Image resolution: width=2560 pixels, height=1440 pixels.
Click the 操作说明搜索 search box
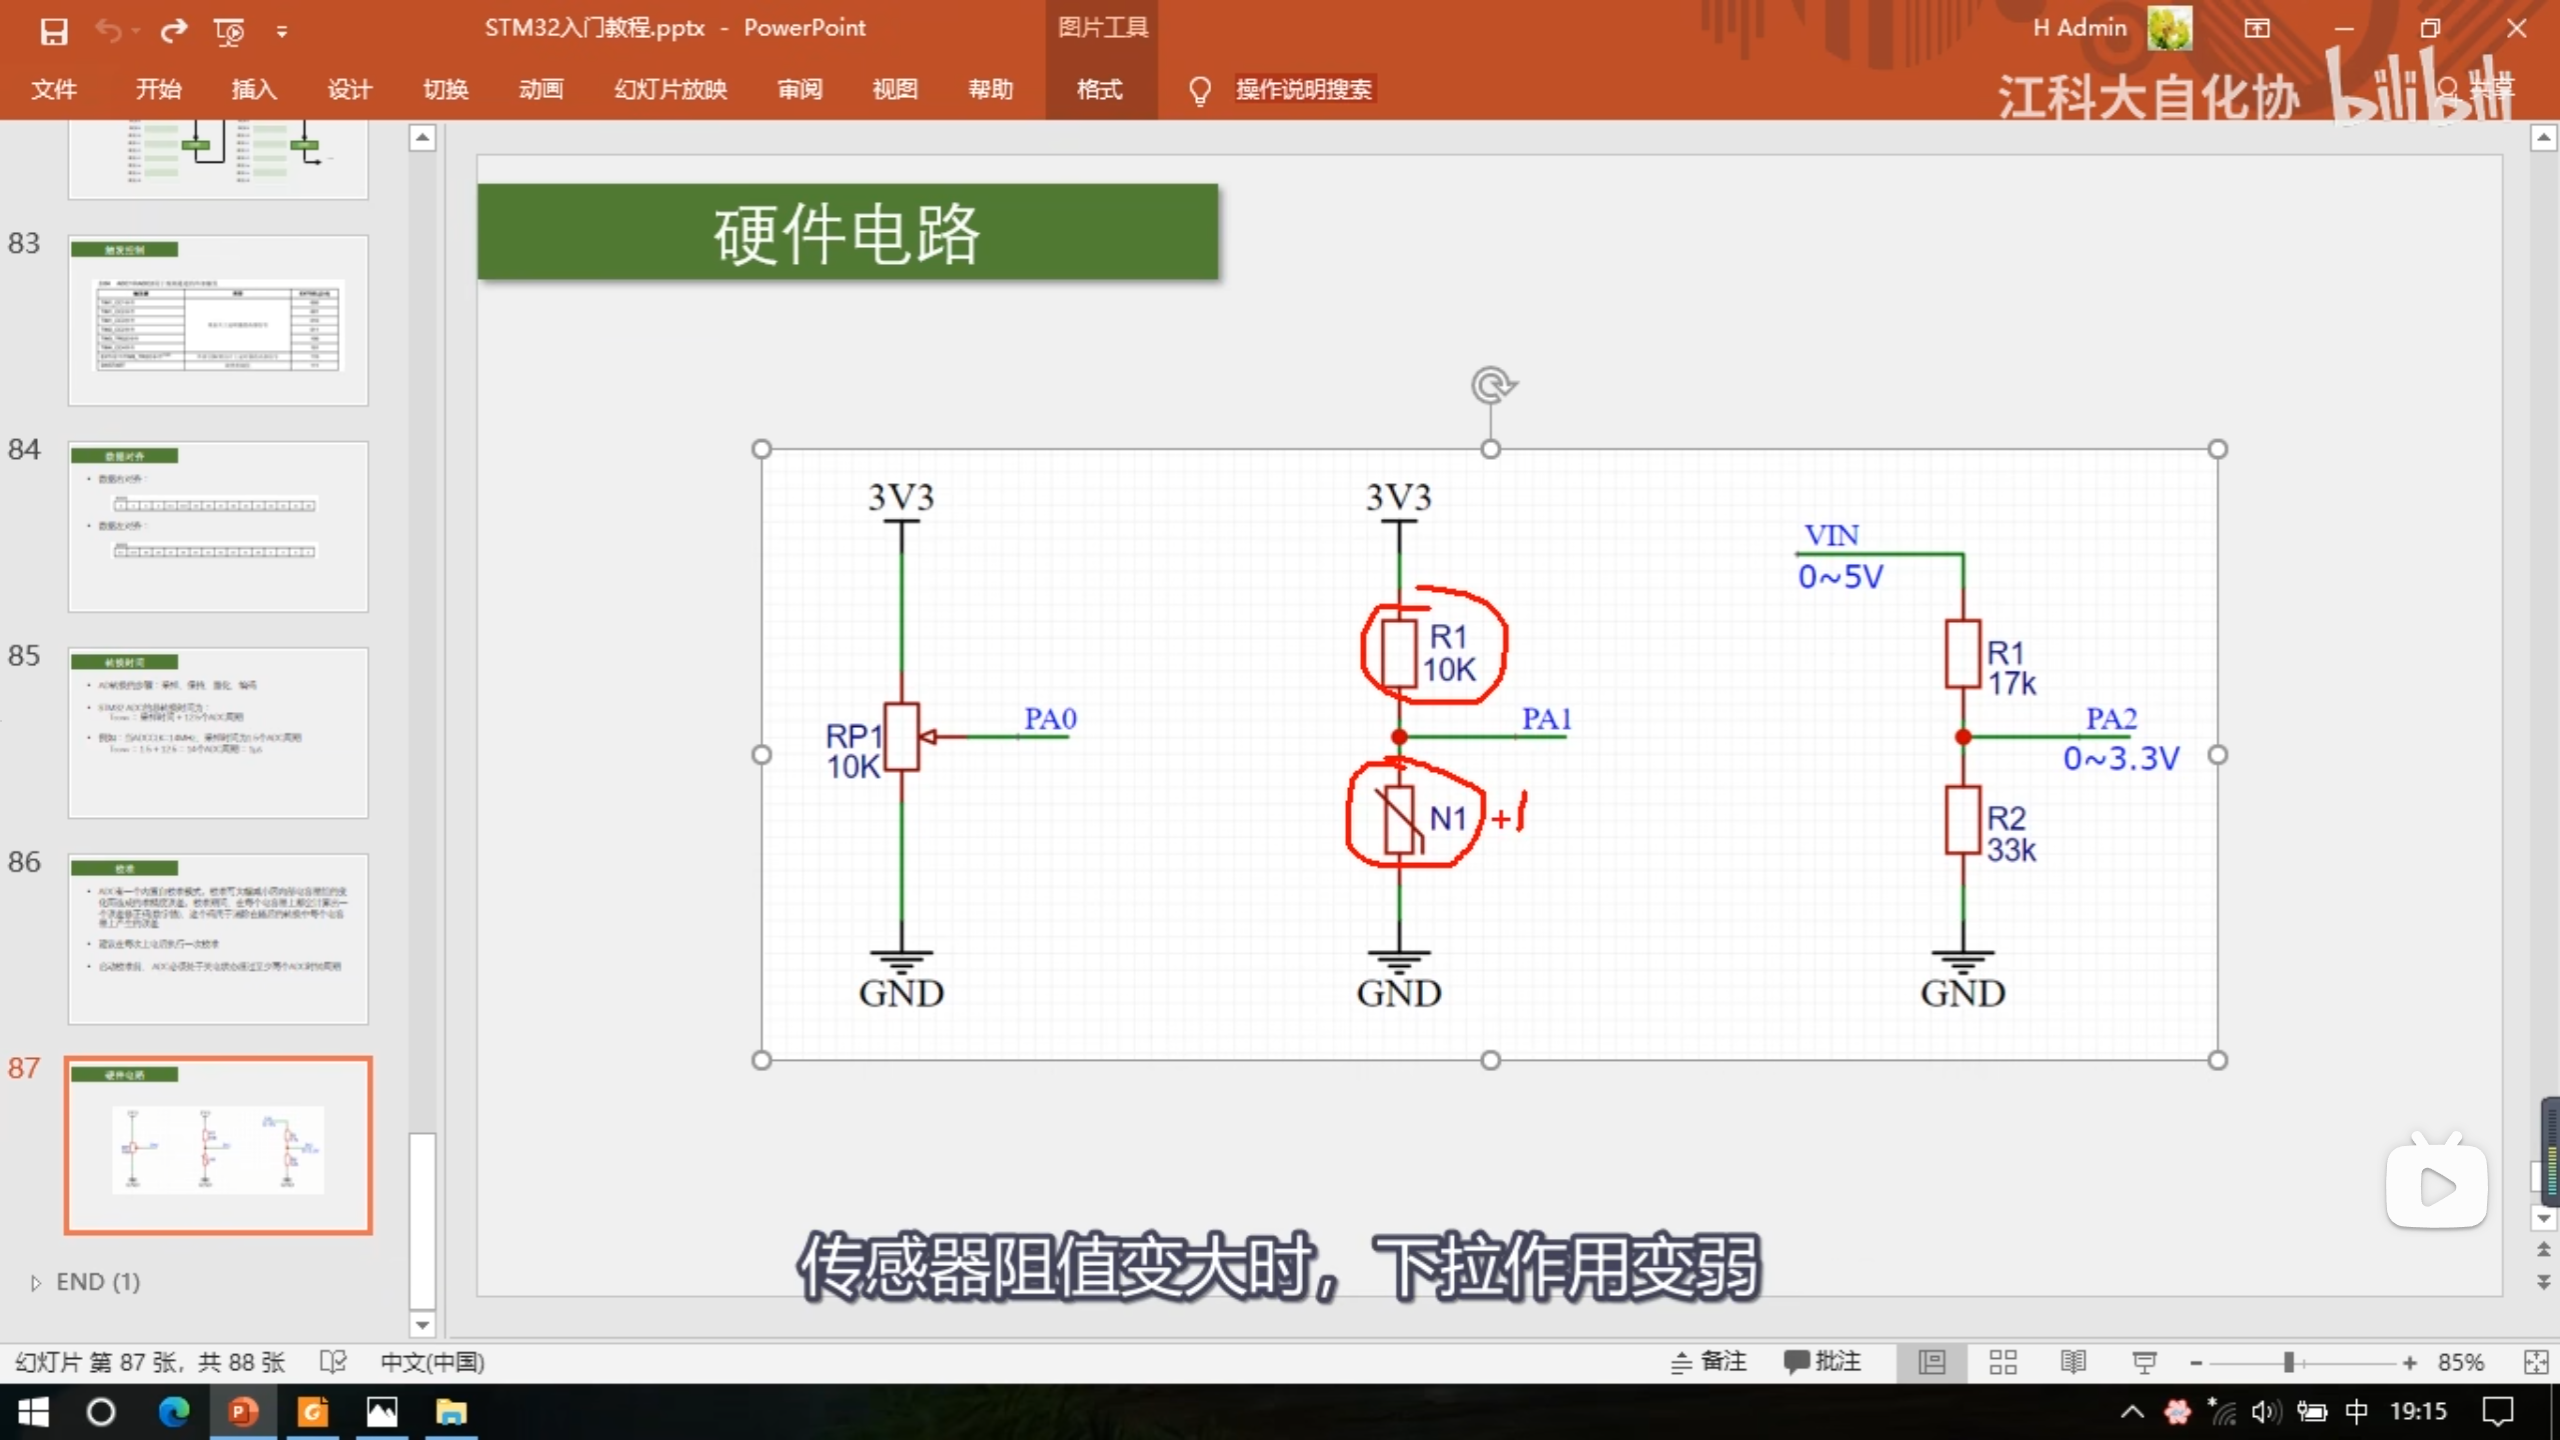click(1302, 89)
